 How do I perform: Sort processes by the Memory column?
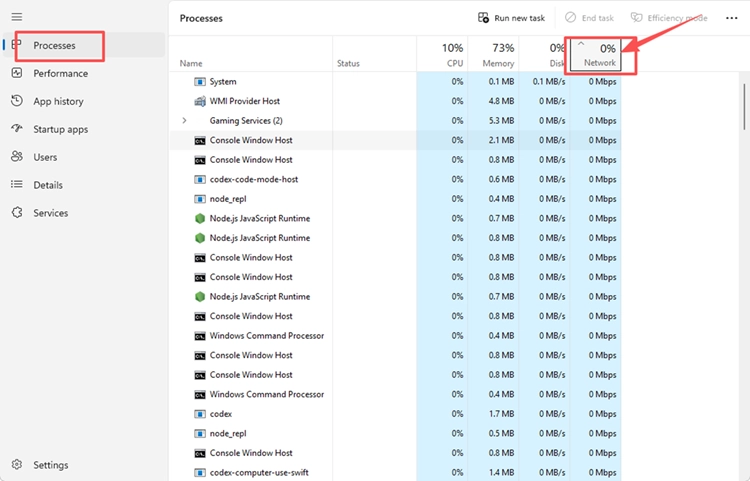493,55
